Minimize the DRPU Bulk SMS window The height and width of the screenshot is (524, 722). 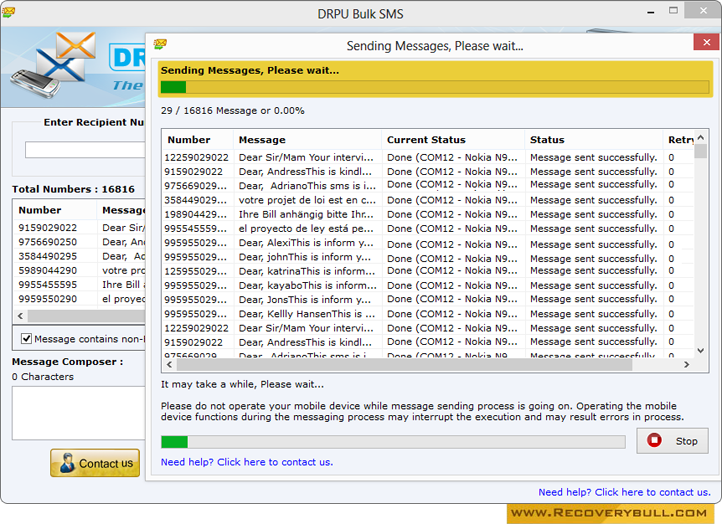pyautogui.click(x=651, y=12)
